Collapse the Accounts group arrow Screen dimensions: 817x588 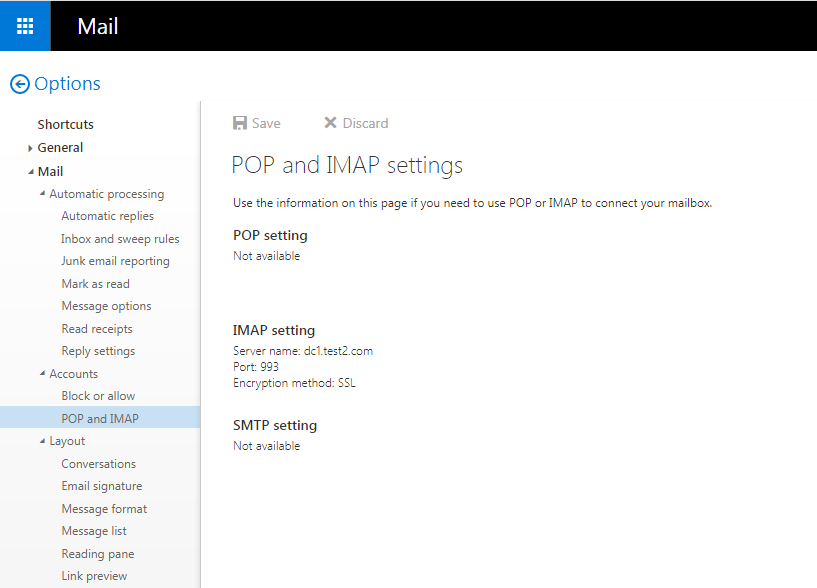42,374
